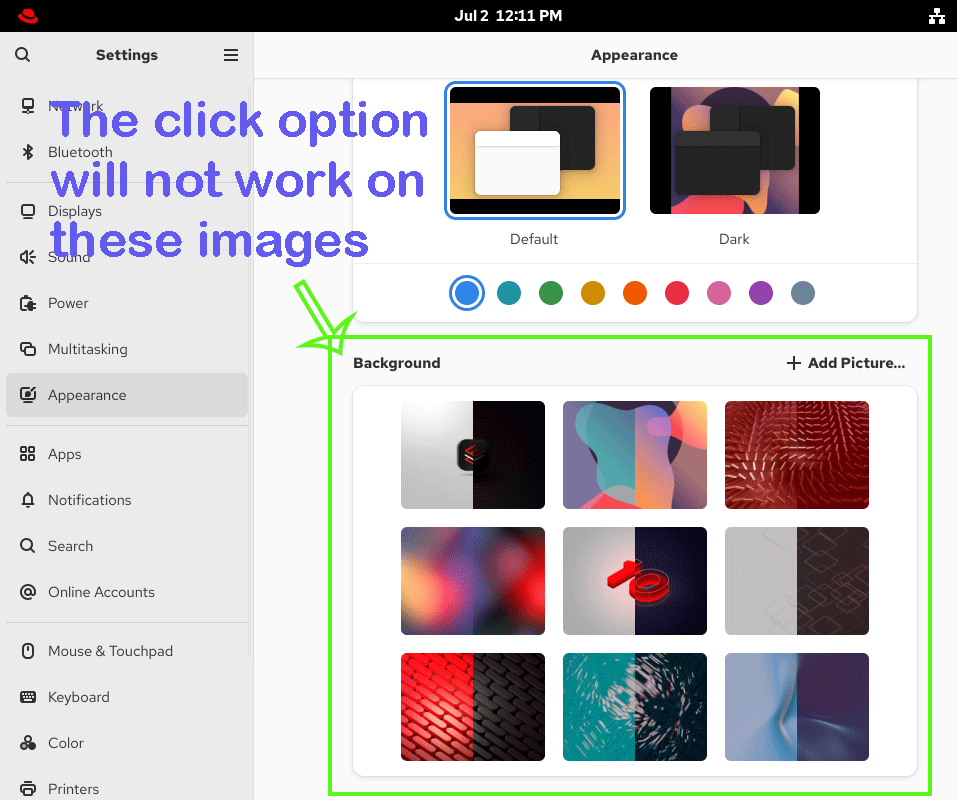Open the network status icon in top bar

point(936,16)
